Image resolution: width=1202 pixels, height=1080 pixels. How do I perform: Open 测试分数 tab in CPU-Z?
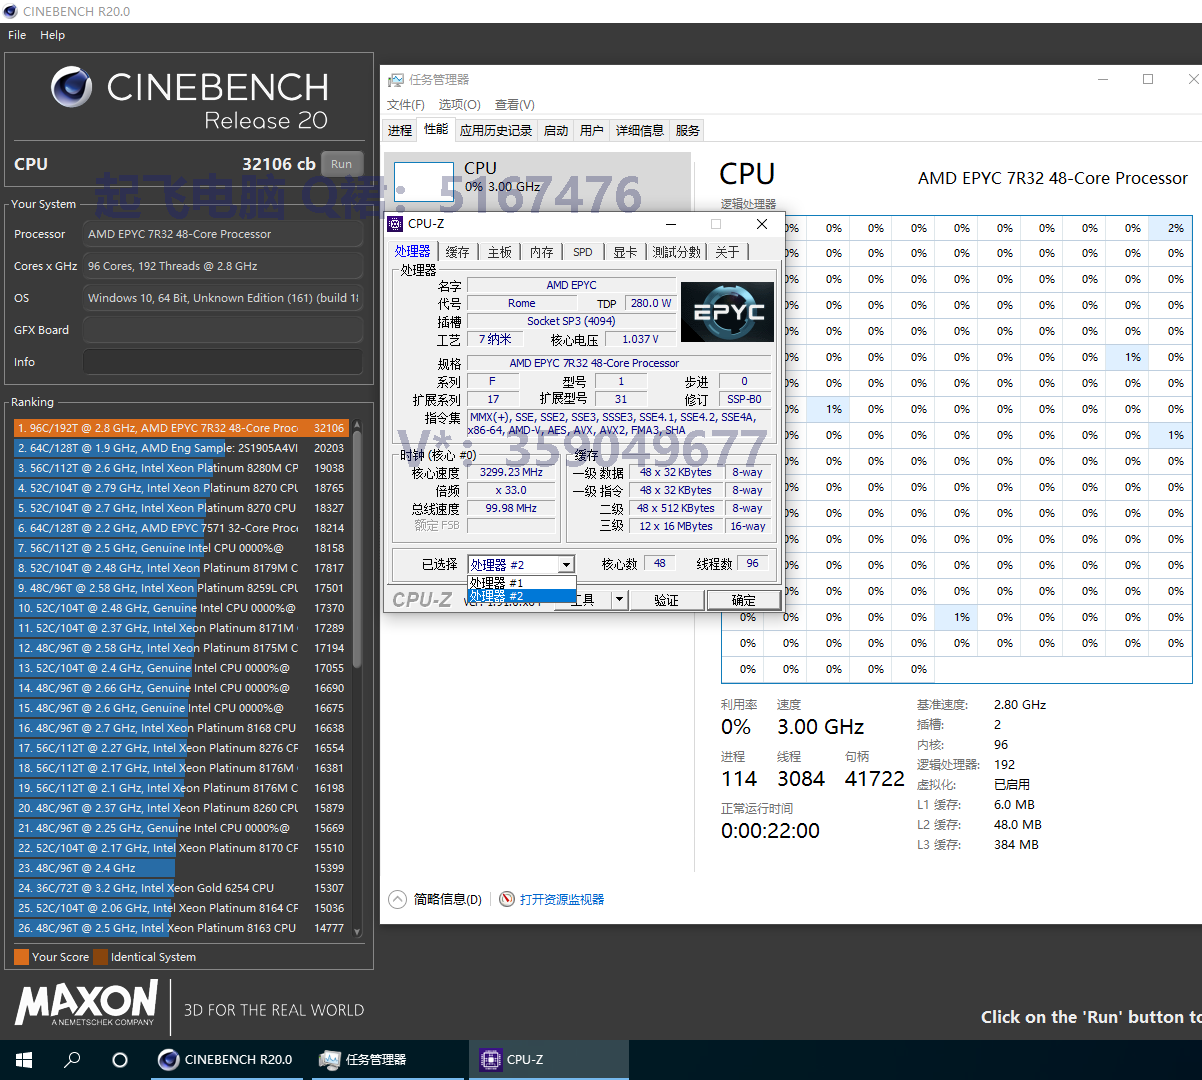(x=677, y=252)
